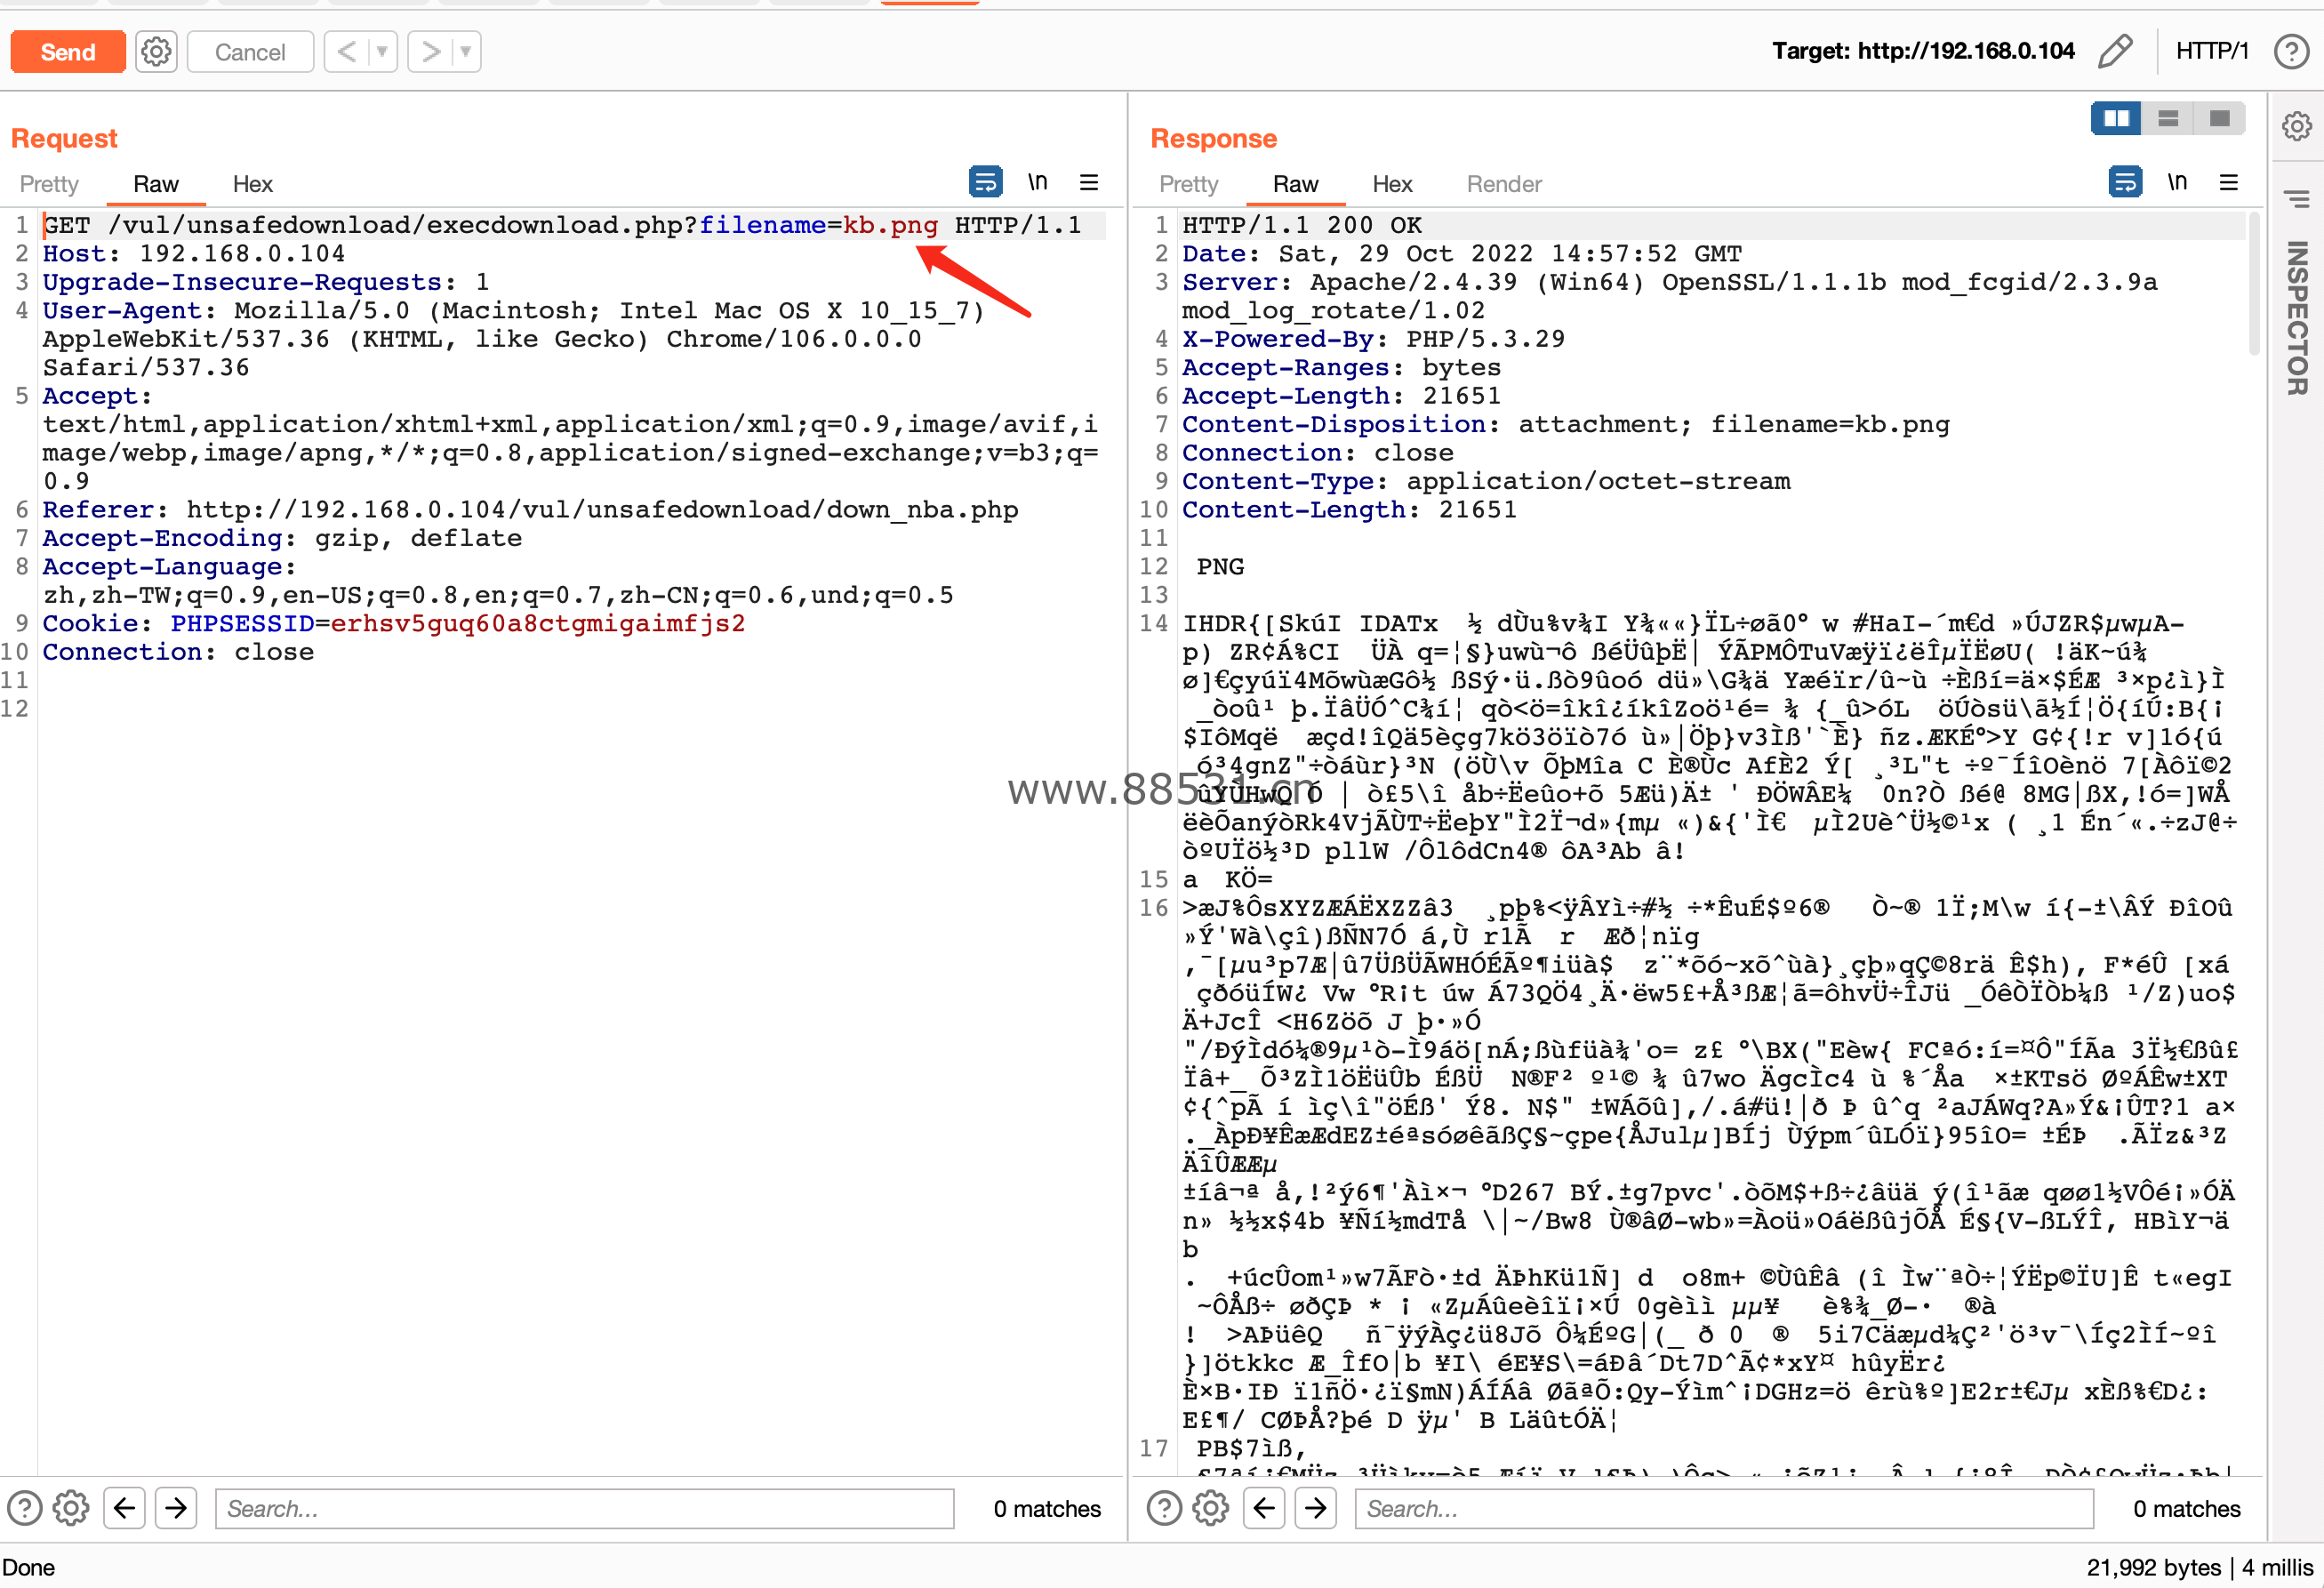Open Repeater help question-mark icon

pos(2291,51)
